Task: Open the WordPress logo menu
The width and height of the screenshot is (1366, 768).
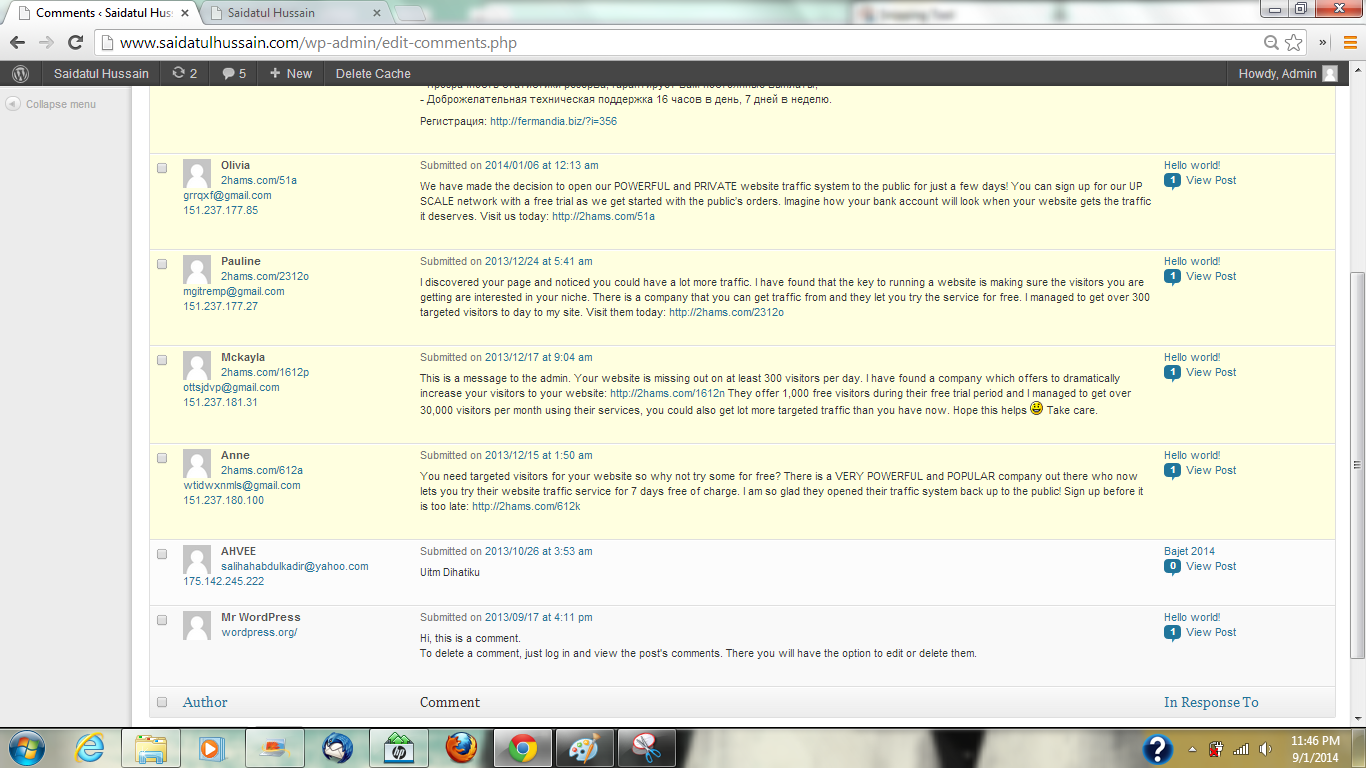Action: (21, 73)
